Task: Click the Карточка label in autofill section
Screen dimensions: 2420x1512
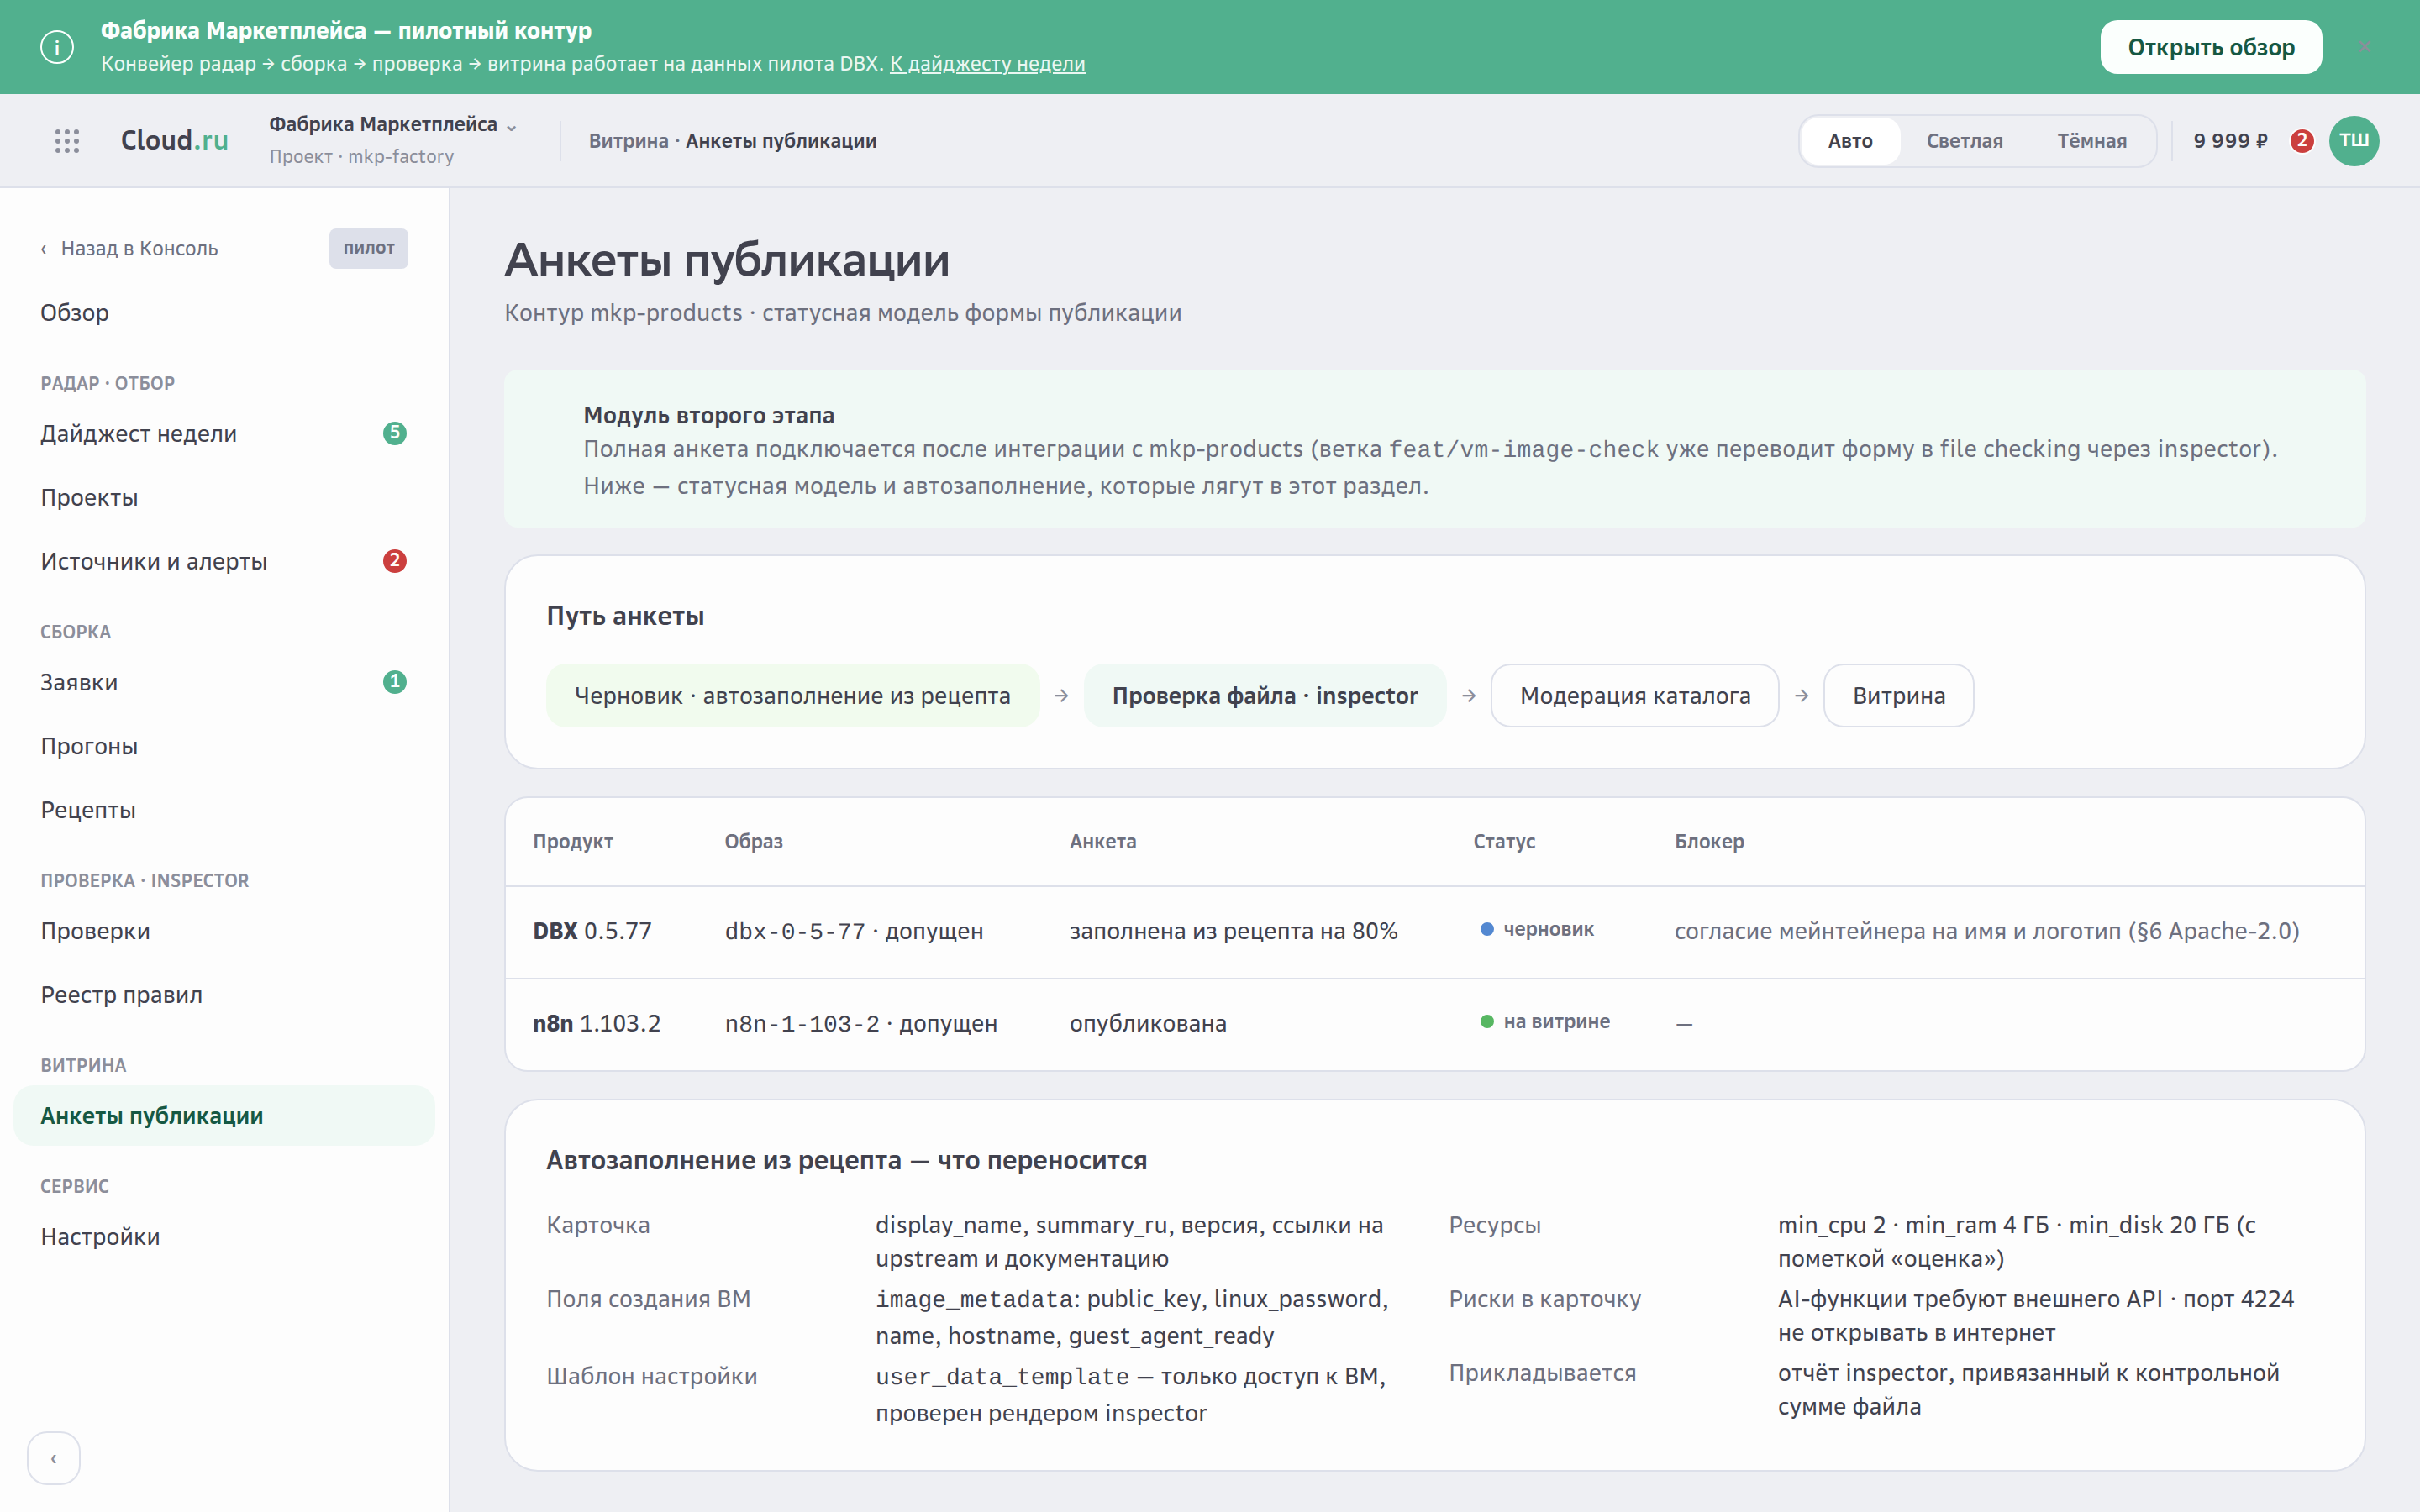Action: [x=597, y=1225]
